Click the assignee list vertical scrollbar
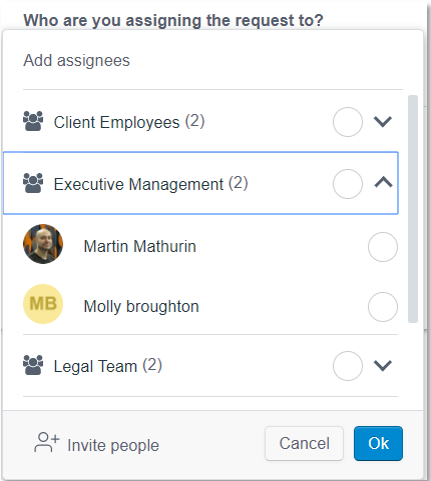 pyautogui.click(x=413, y=209)
